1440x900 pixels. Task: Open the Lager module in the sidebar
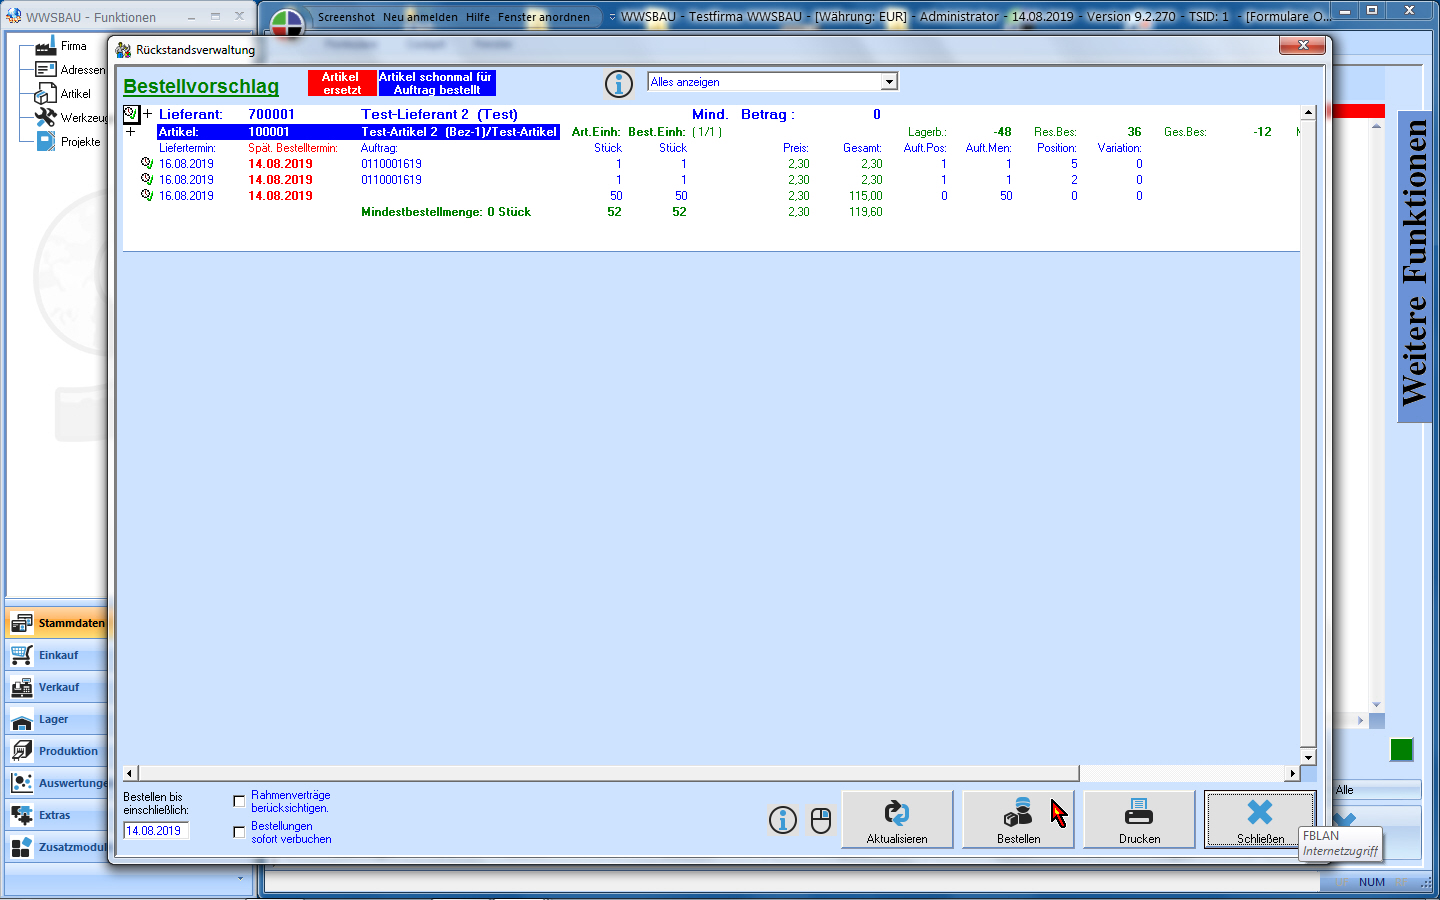[53, 719]
